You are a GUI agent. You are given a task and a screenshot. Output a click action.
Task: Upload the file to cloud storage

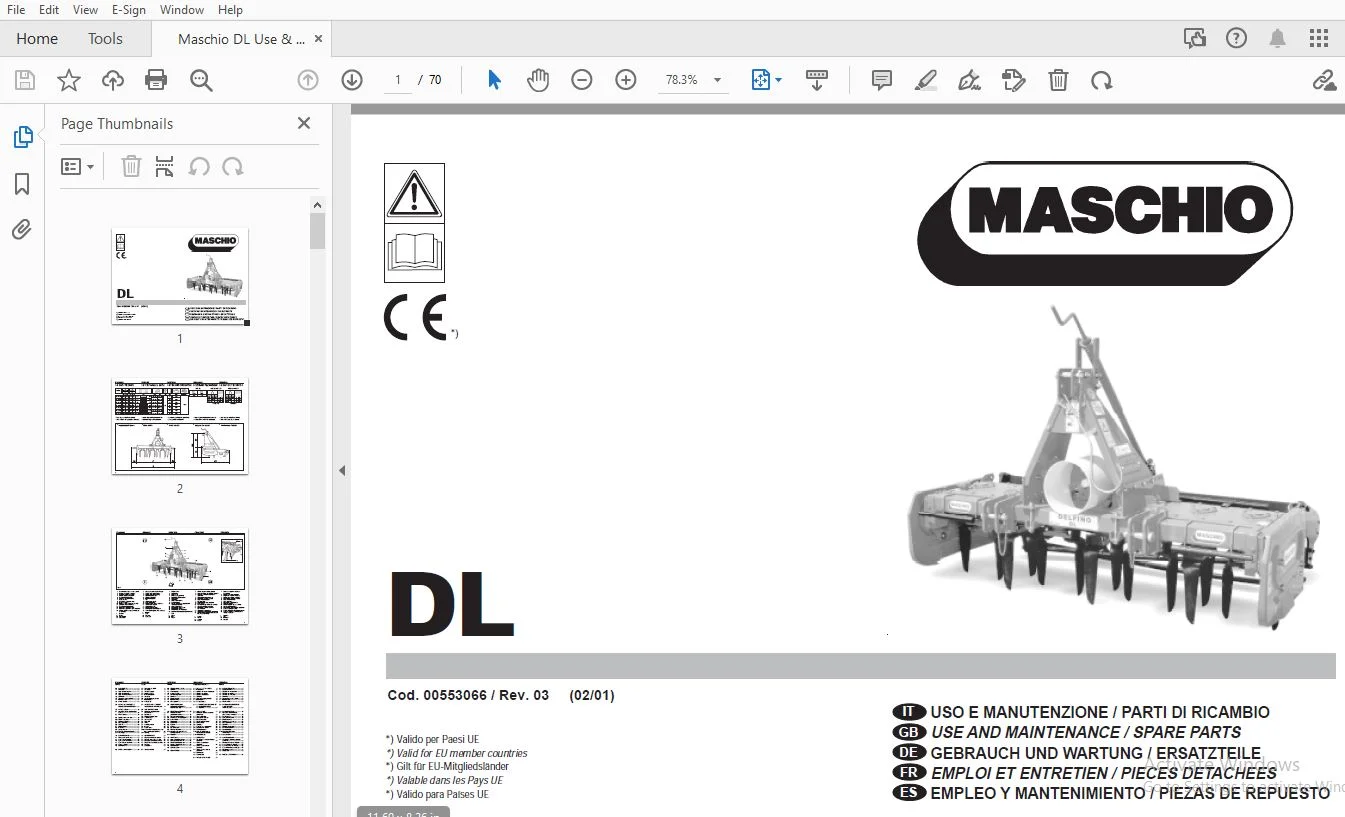click(x=113, y=81)
